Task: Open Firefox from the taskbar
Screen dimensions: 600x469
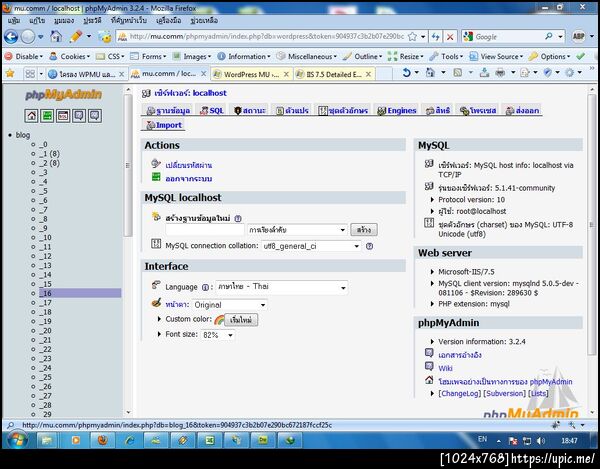Action: tap(102, 440)
